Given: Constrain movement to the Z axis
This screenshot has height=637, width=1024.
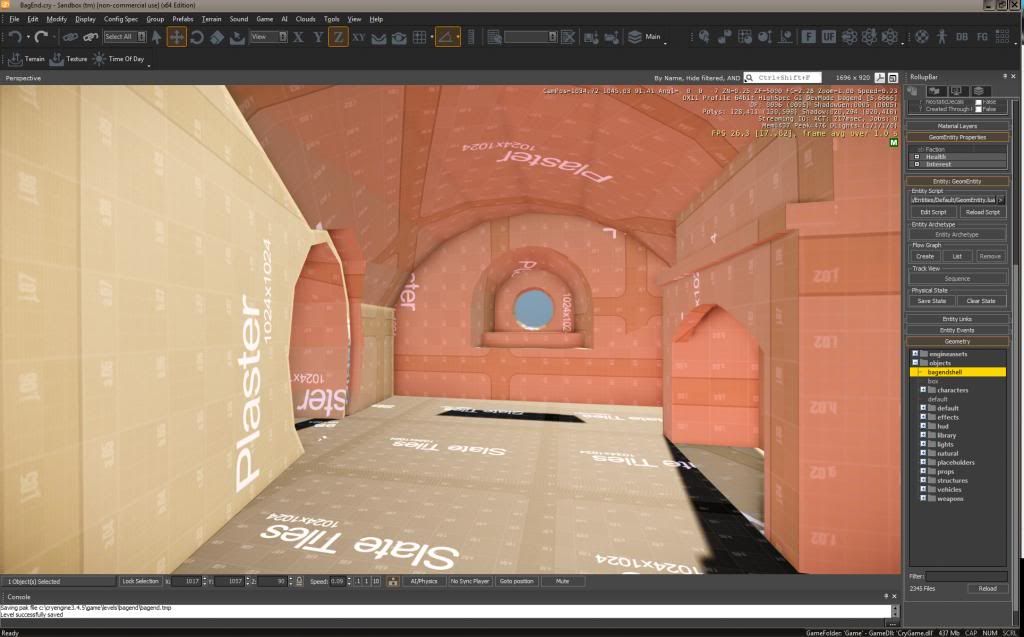Looking at the screenshot, I should 338,37.
